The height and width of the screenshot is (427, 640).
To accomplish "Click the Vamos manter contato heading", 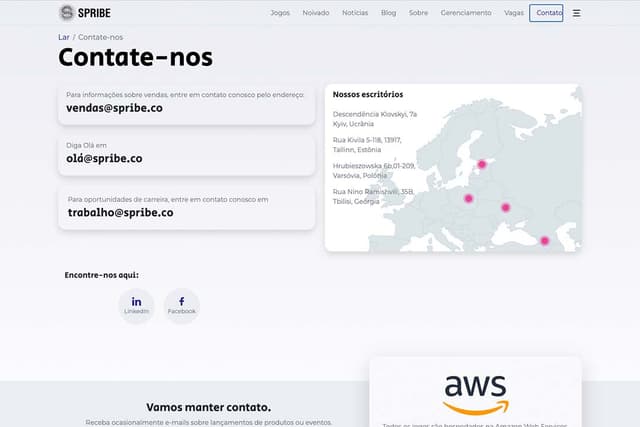I will 209,407.
